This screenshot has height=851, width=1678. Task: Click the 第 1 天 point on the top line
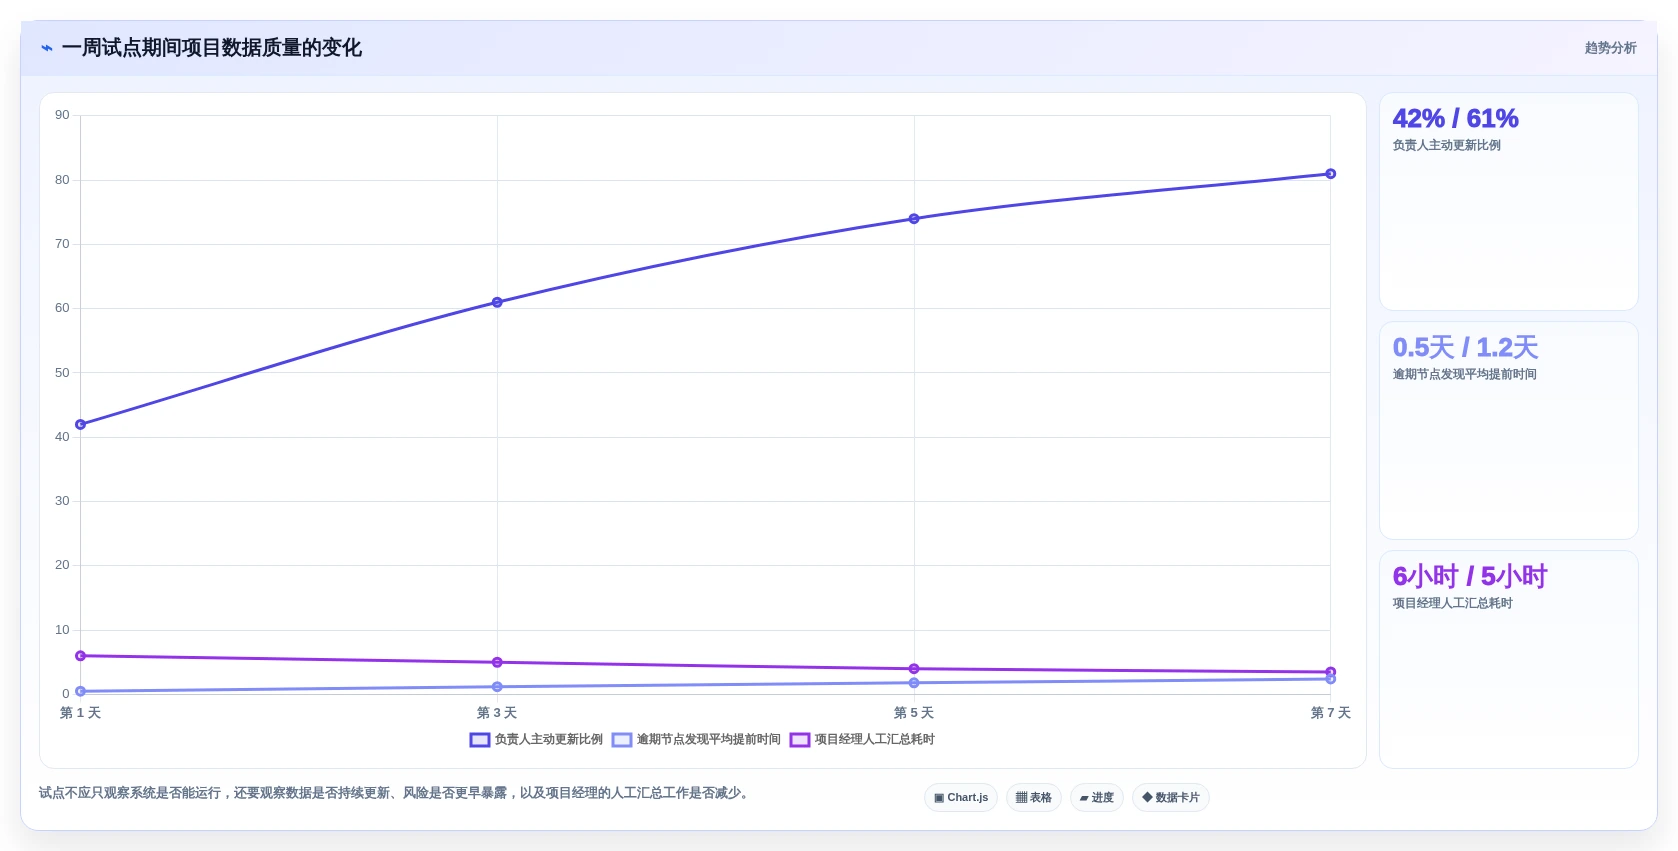coord(81,425)
